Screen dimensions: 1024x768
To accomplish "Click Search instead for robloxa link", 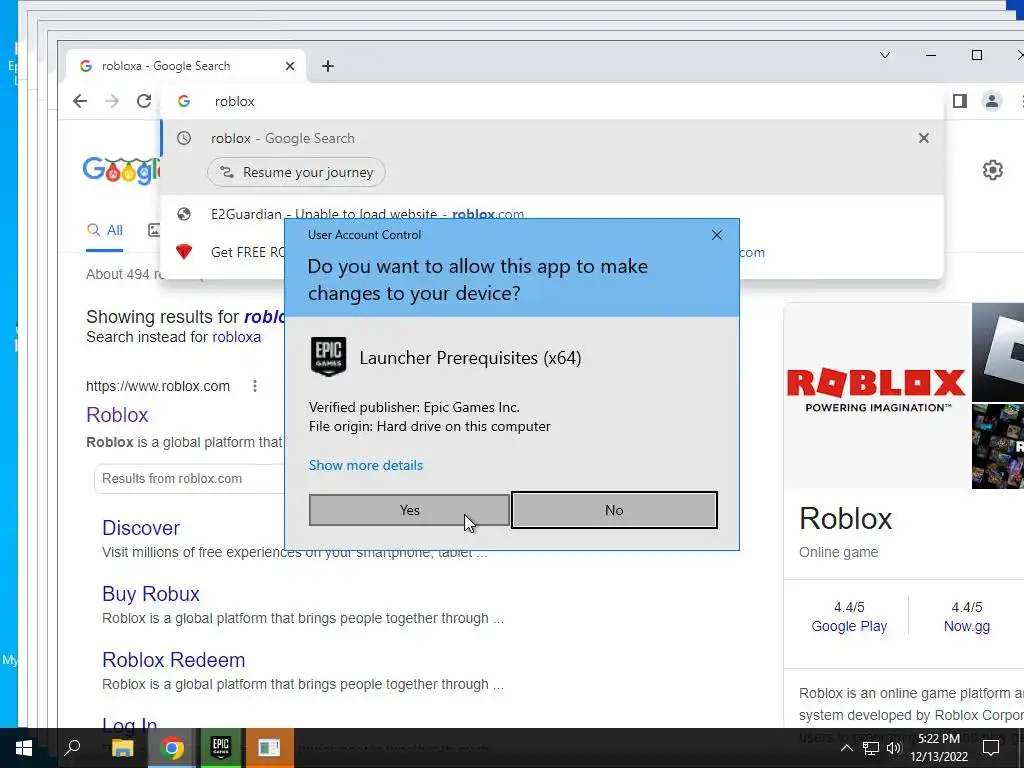I will 236,337.
